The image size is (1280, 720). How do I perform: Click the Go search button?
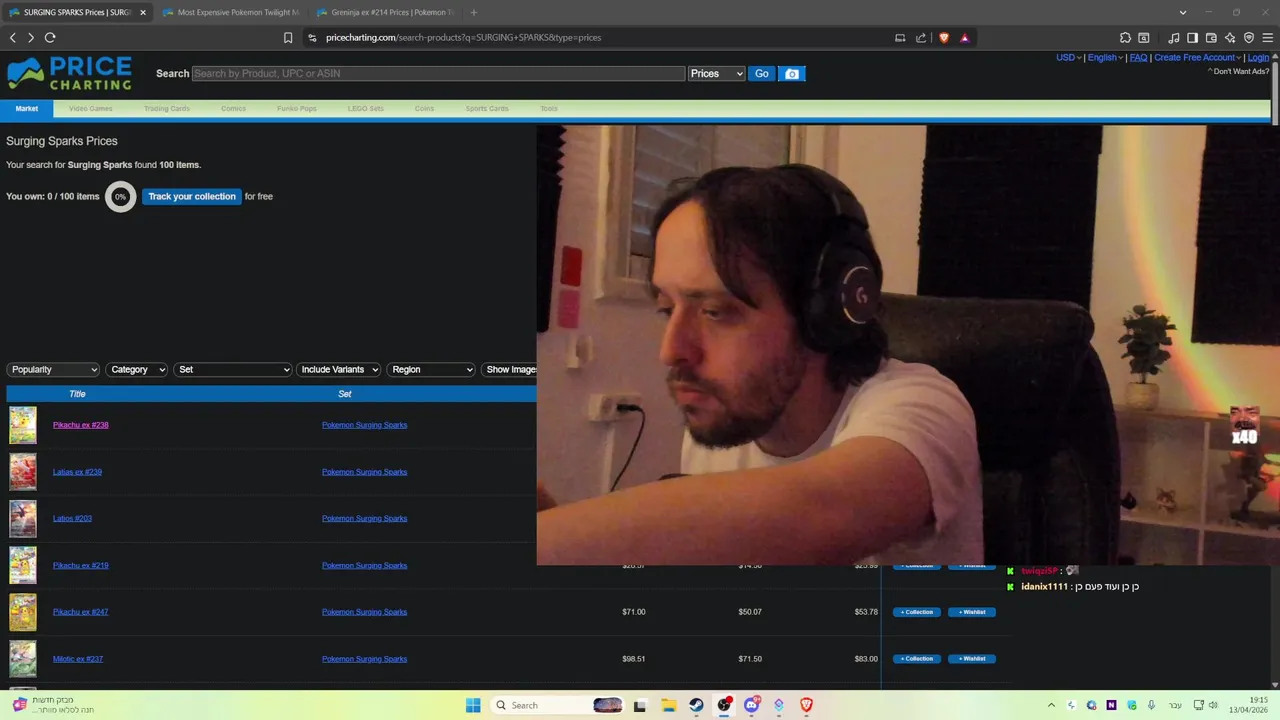point(762,73)
